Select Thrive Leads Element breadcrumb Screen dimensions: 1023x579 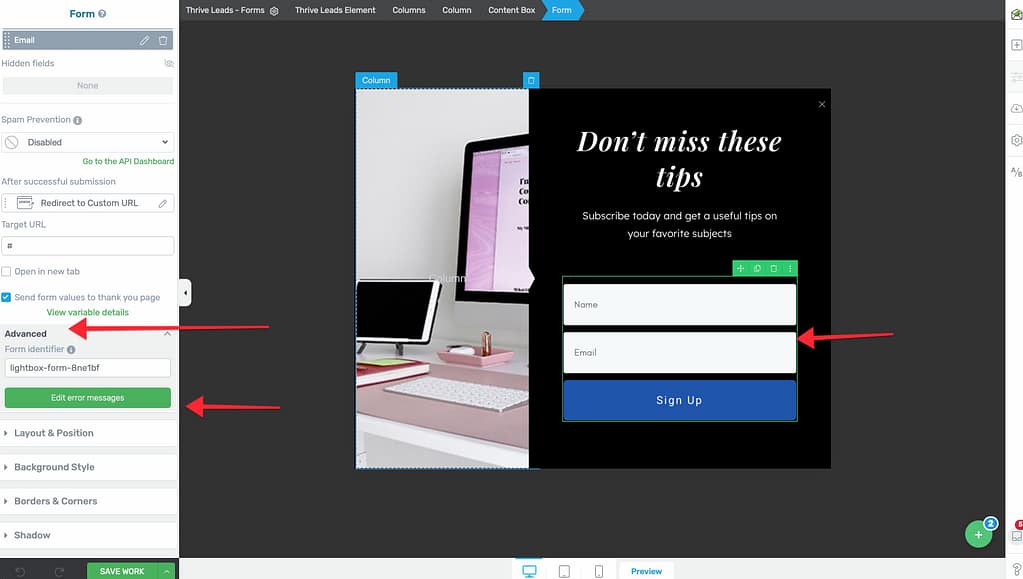tap(335, 10)
